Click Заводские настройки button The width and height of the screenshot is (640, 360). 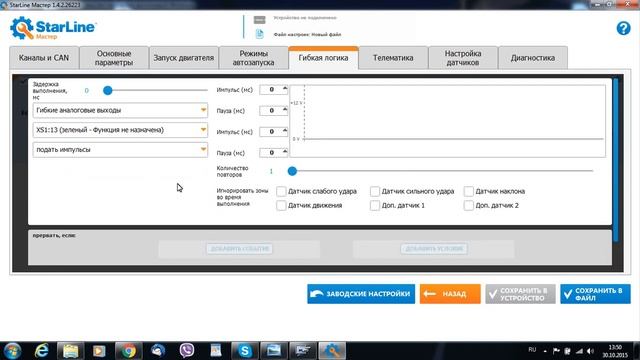tap(361, 294)
